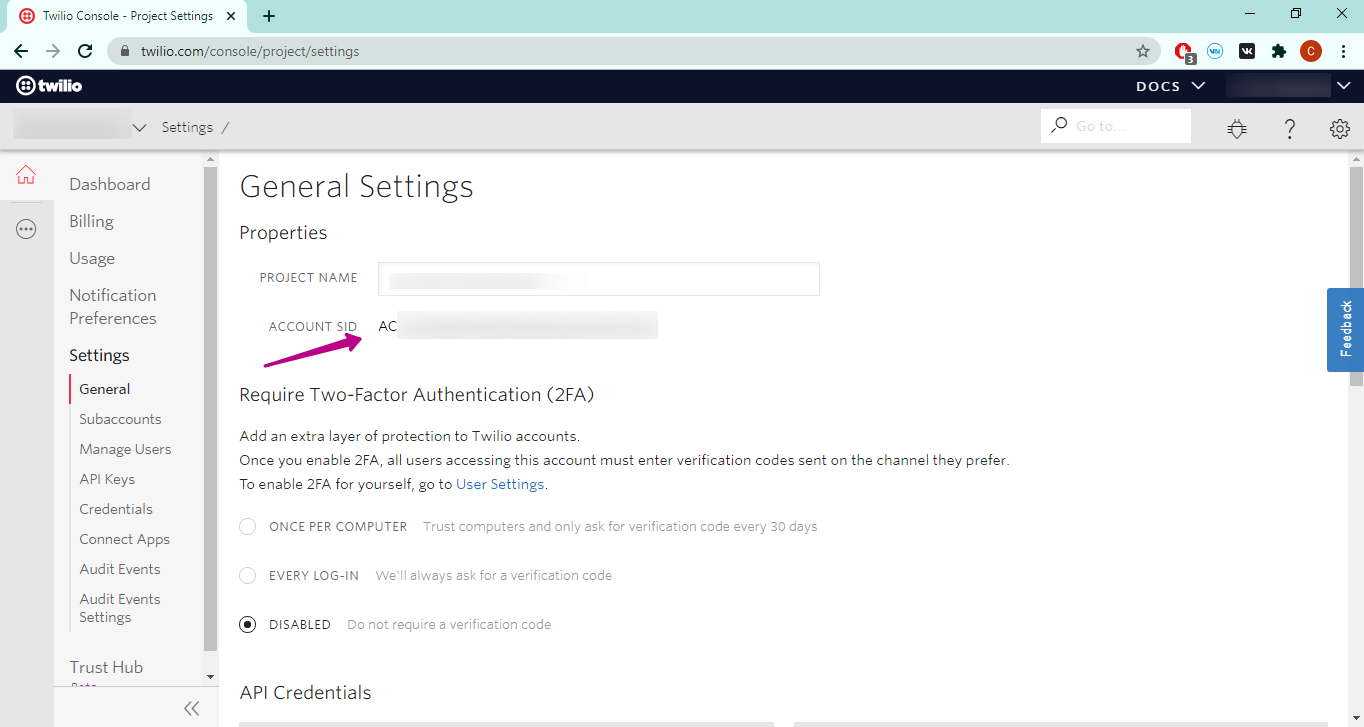Open the help question mark icon

pos(1290,128)
